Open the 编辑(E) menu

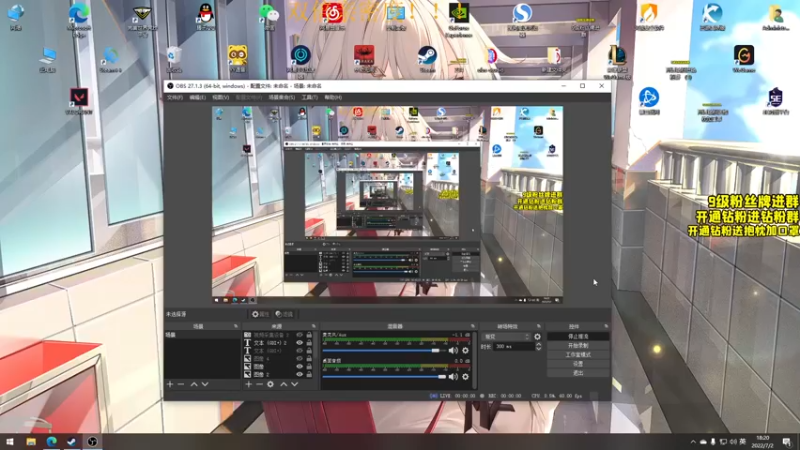[x=198, y=97]
